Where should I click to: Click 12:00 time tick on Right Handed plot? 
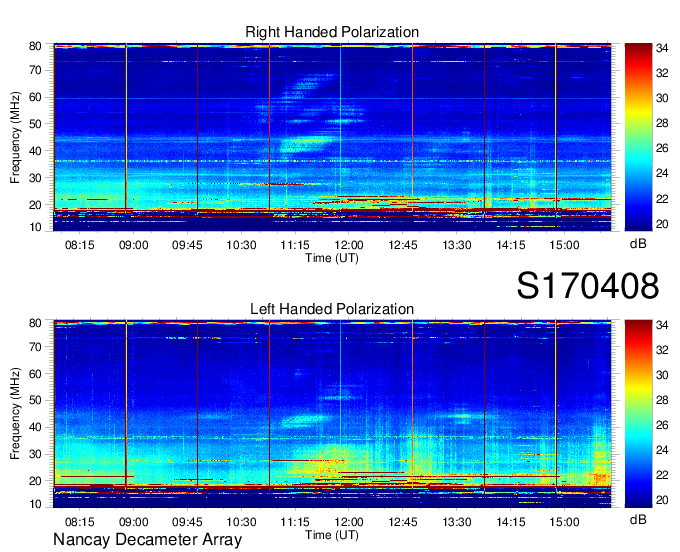point(349,245)
